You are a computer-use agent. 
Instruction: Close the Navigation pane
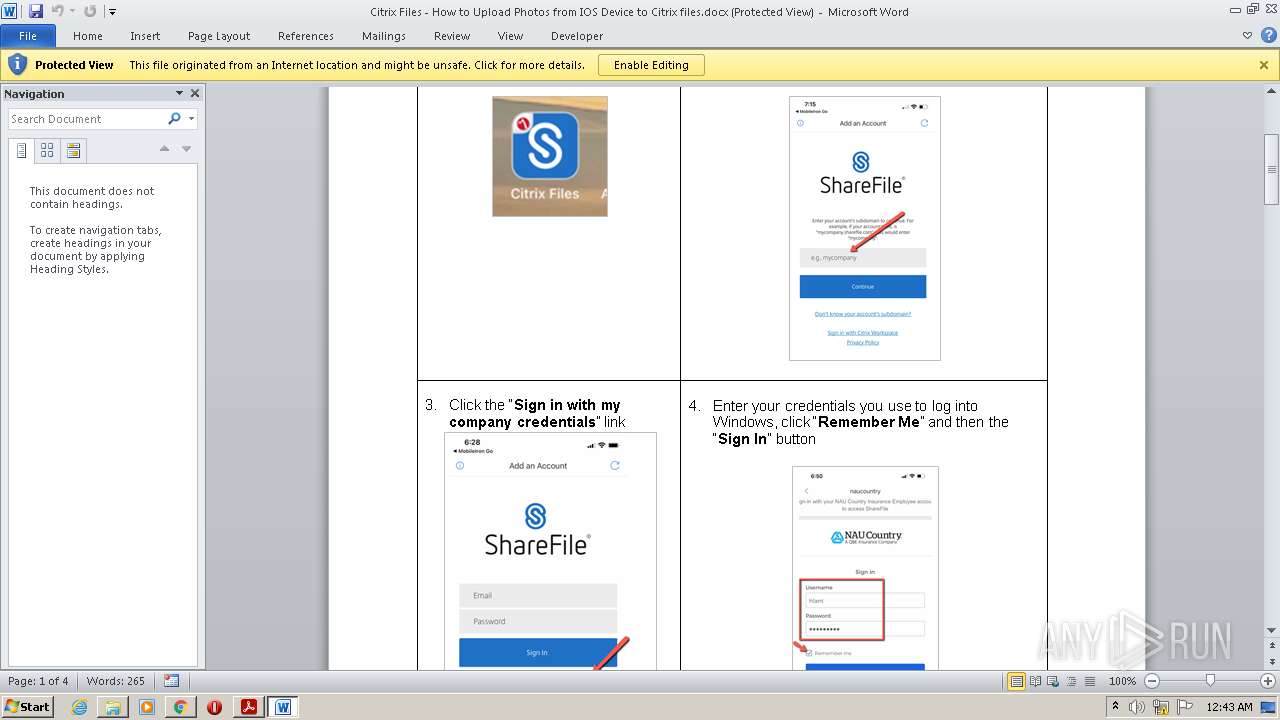click(x=195, y=93)
